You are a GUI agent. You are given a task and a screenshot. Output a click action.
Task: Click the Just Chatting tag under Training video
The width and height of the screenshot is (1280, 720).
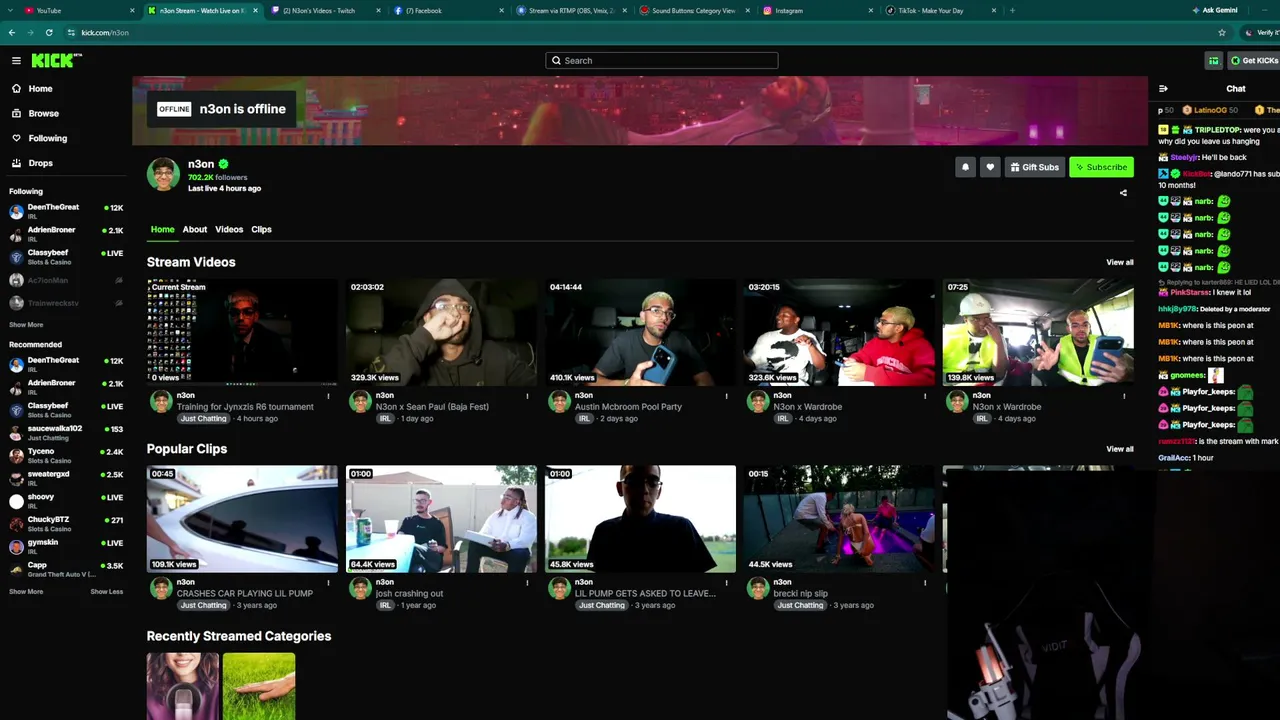203,419
